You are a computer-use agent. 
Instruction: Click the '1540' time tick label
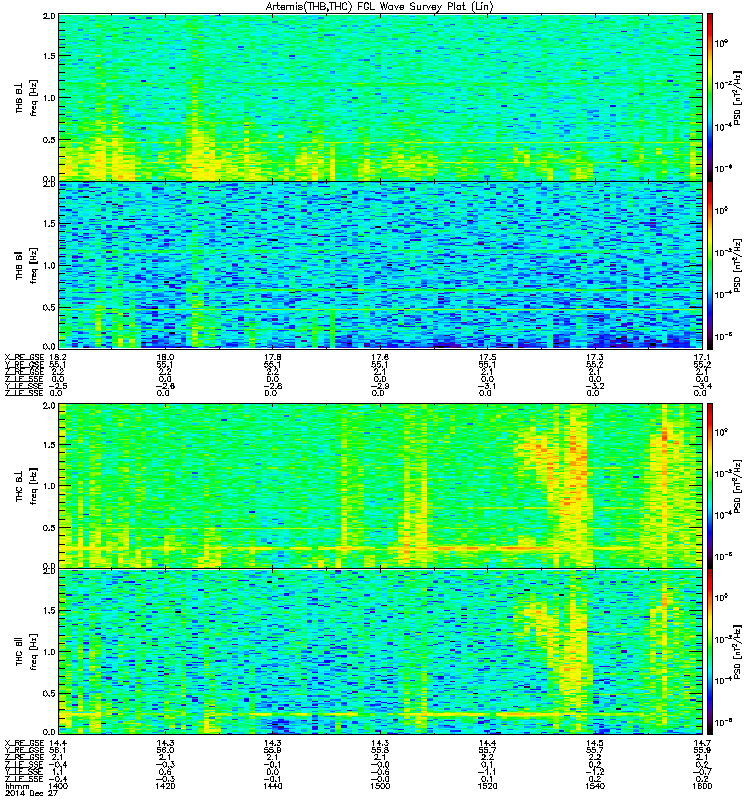595,786
